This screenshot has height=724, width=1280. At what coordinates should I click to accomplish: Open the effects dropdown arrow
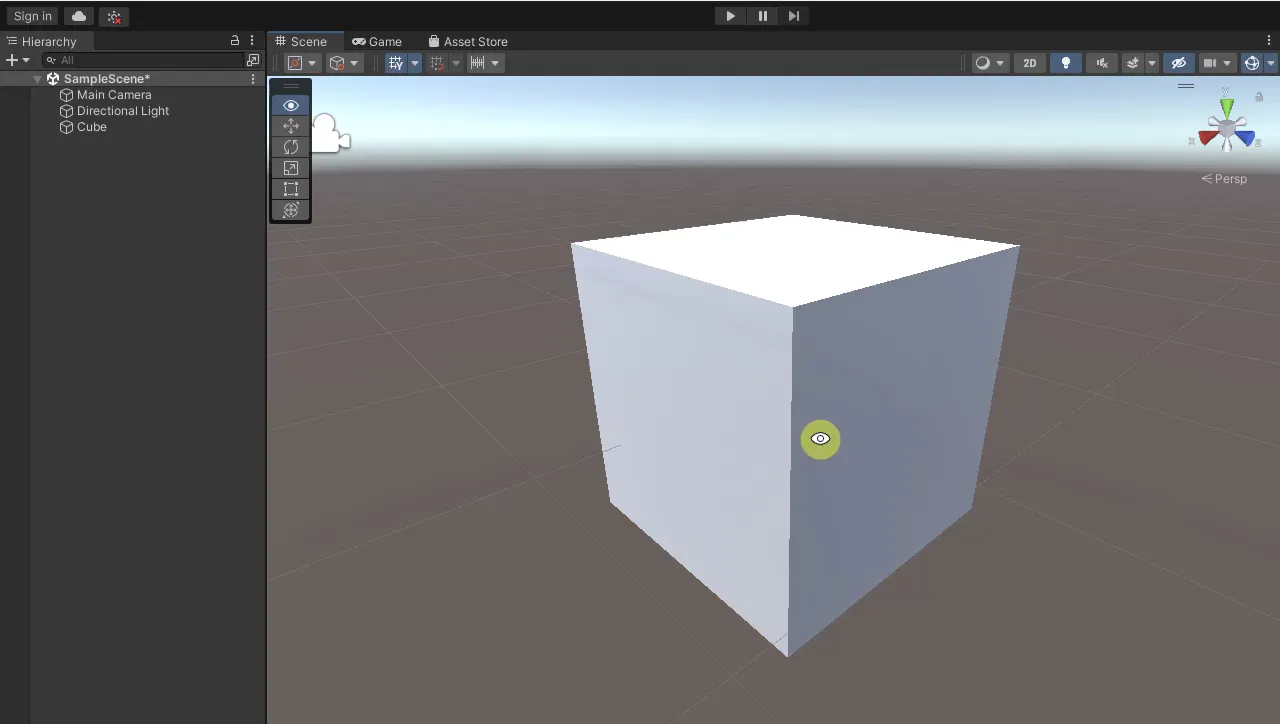(x=1152, y=63)
